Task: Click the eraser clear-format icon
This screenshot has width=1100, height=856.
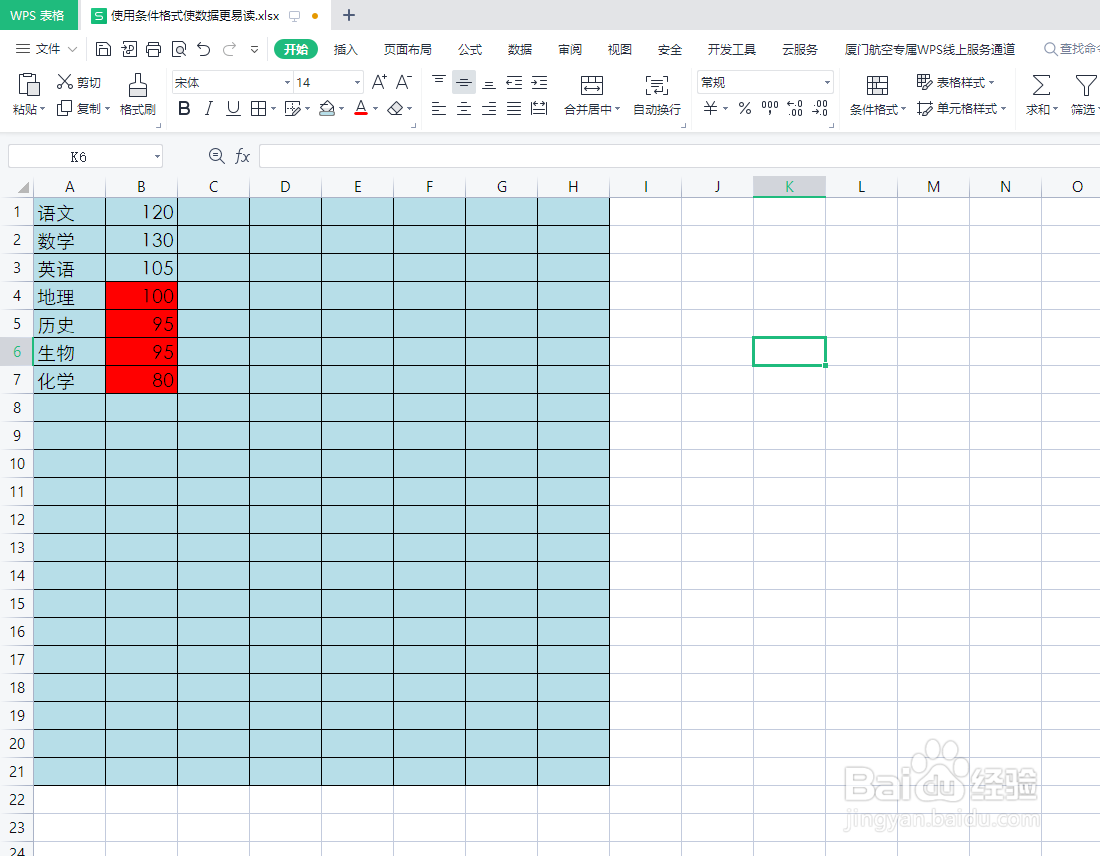Action: [x=395, y=108]
